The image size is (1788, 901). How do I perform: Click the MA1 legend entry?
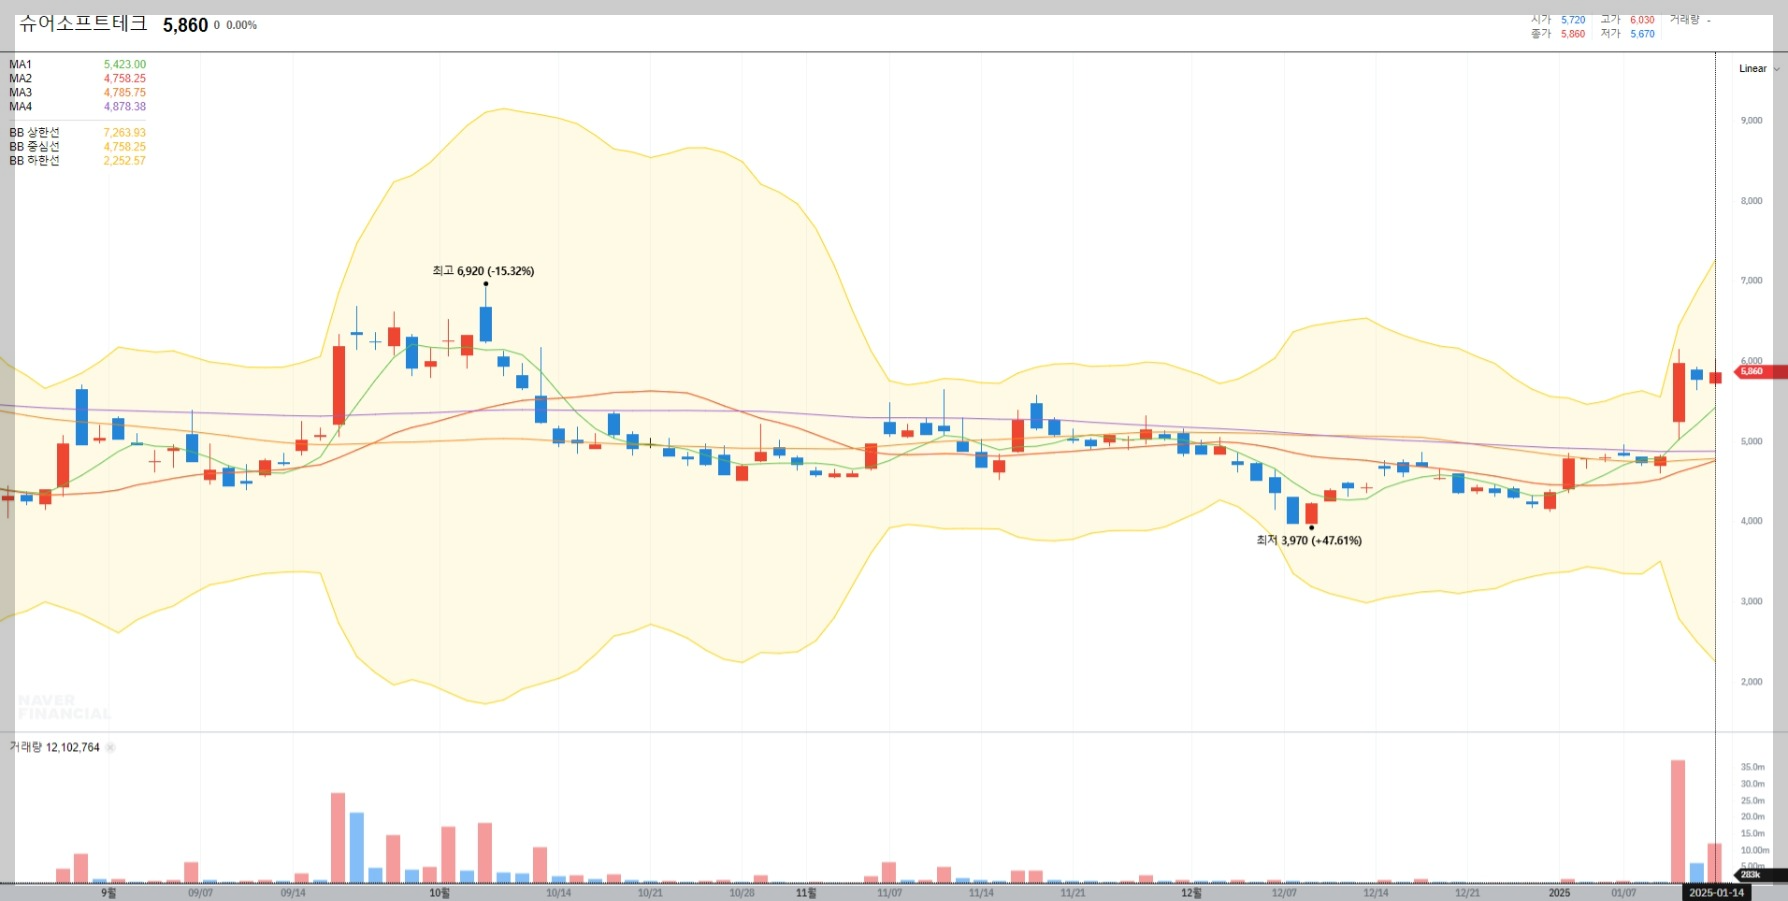(x=21, y=64)
